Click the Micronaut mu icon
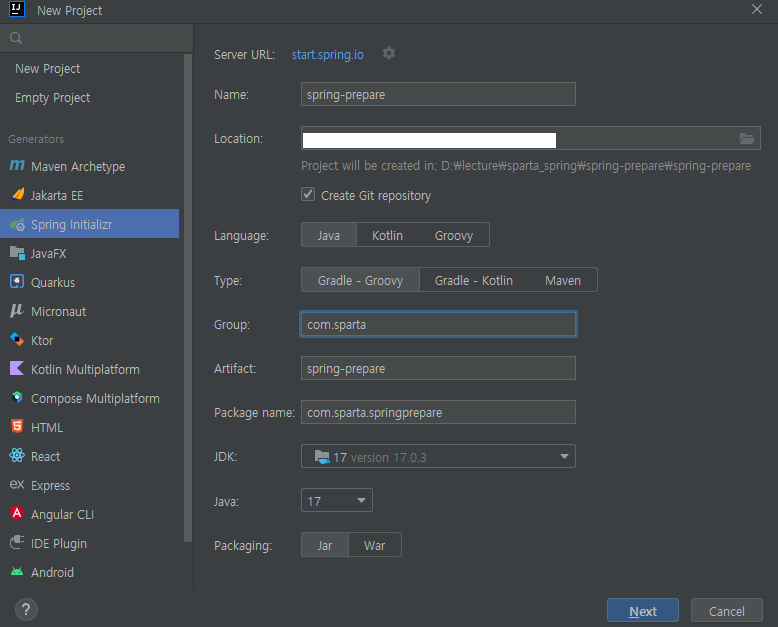The height and width of the screenshot is (627, 778). click(17, 311)
